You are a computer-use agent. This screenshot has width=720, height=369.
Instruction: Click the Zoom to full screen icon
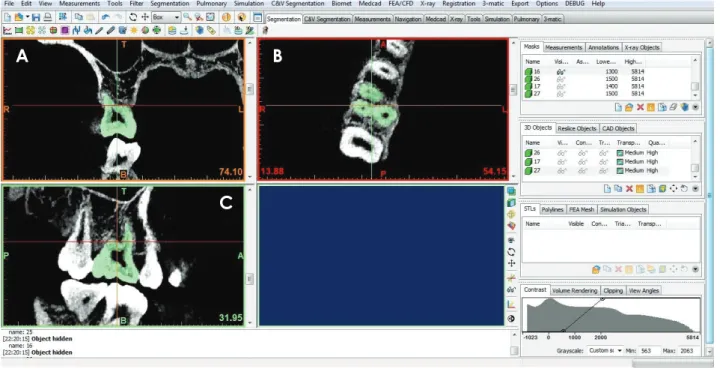click(210, 17)
